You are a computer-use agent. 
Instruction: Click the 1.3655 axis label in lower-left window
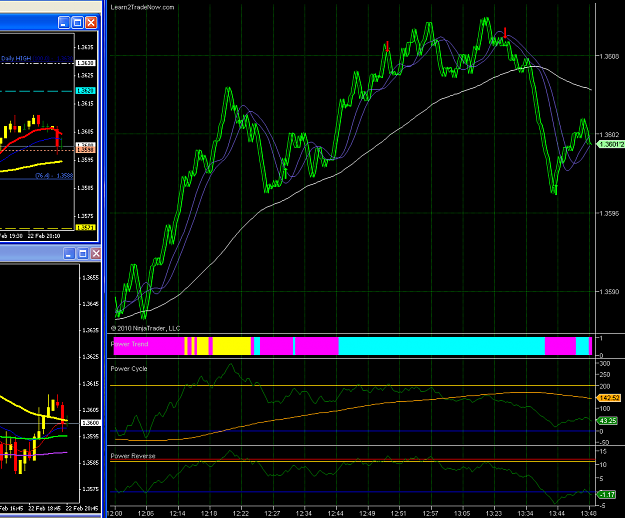click(90, 277)
